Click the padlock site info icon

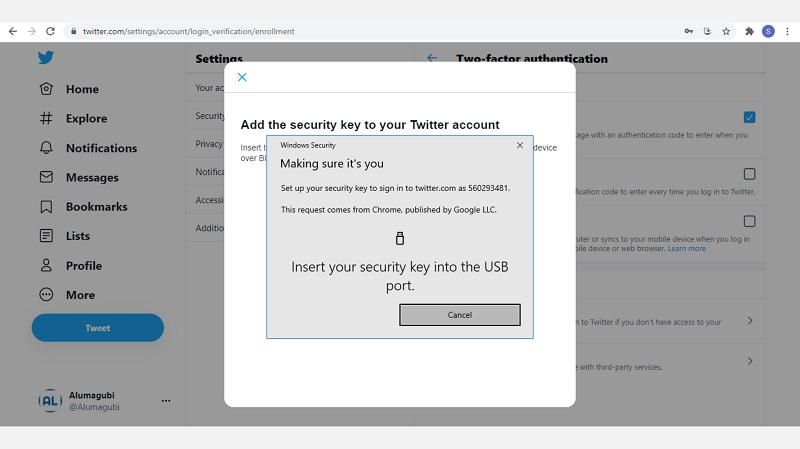pos(73,31)
